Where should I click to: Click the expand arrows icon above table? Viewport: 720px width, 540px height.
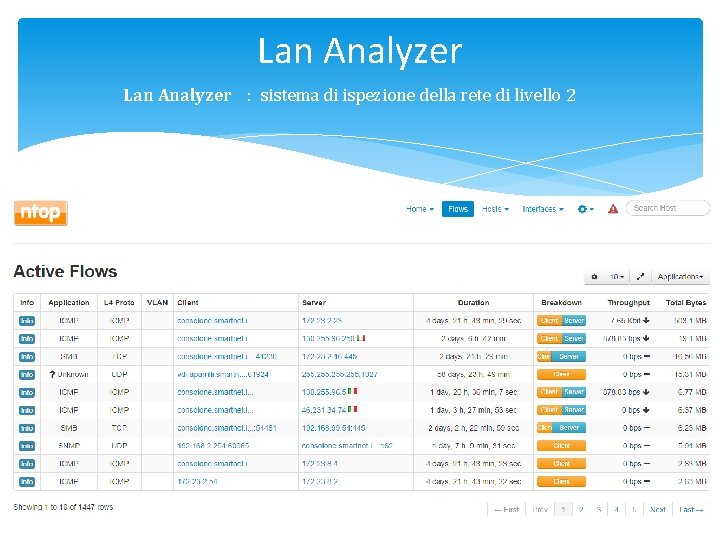click(x=641, y=276)
